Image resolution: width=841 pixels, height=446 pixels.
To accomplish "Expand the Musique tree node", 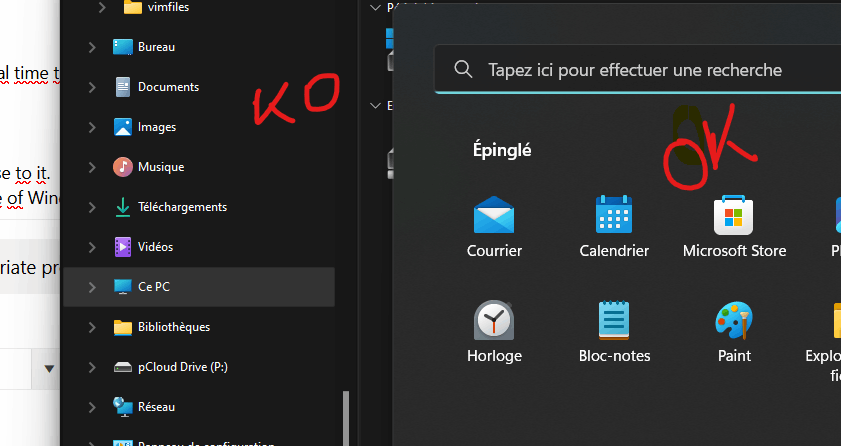I will pyautogui.click(x=92, y=167).
